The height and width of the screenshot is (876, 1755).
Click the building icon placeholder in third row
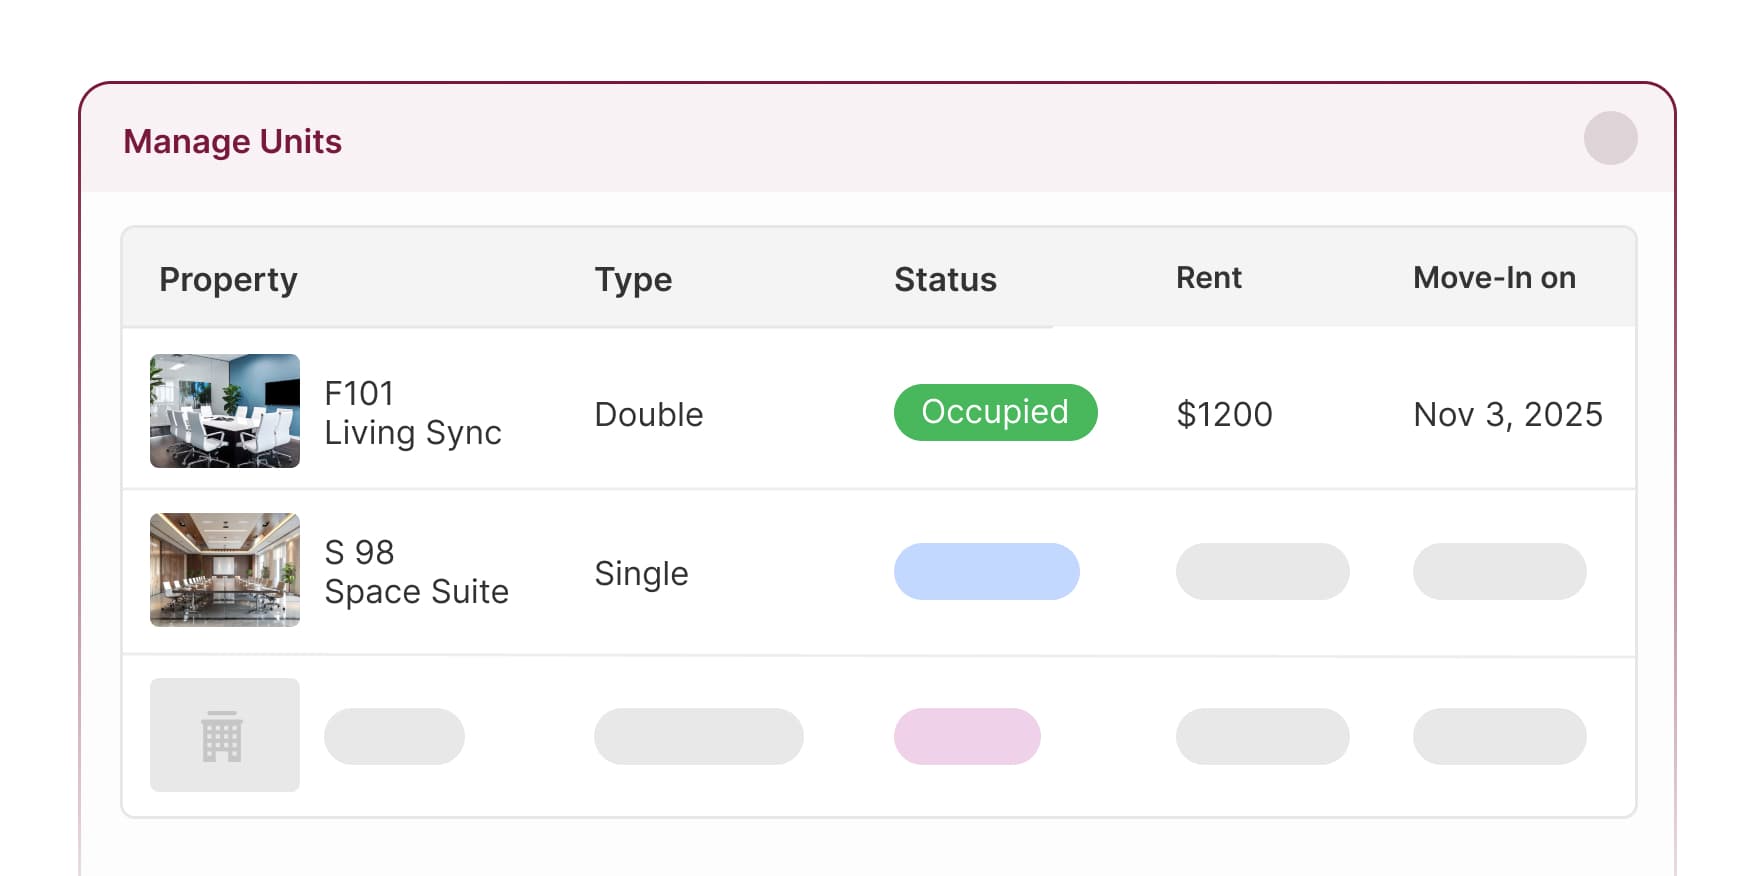pyautogui.click(x=224, y=735)
